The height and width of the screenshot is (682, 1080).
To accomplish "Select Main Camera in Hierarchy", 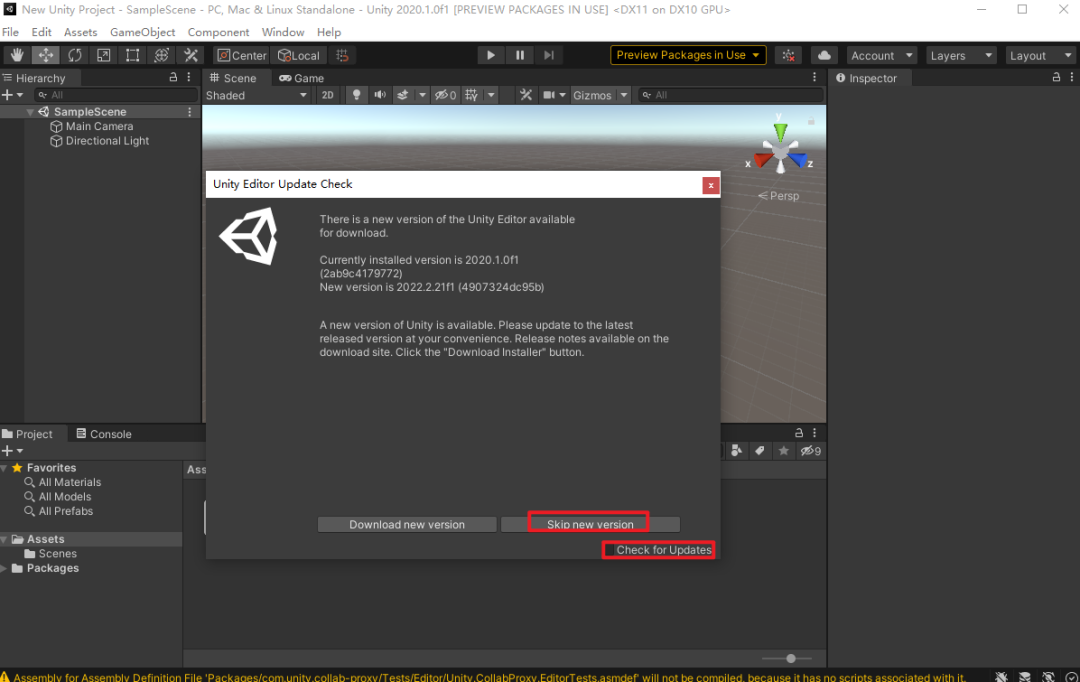I will (99, 127).
